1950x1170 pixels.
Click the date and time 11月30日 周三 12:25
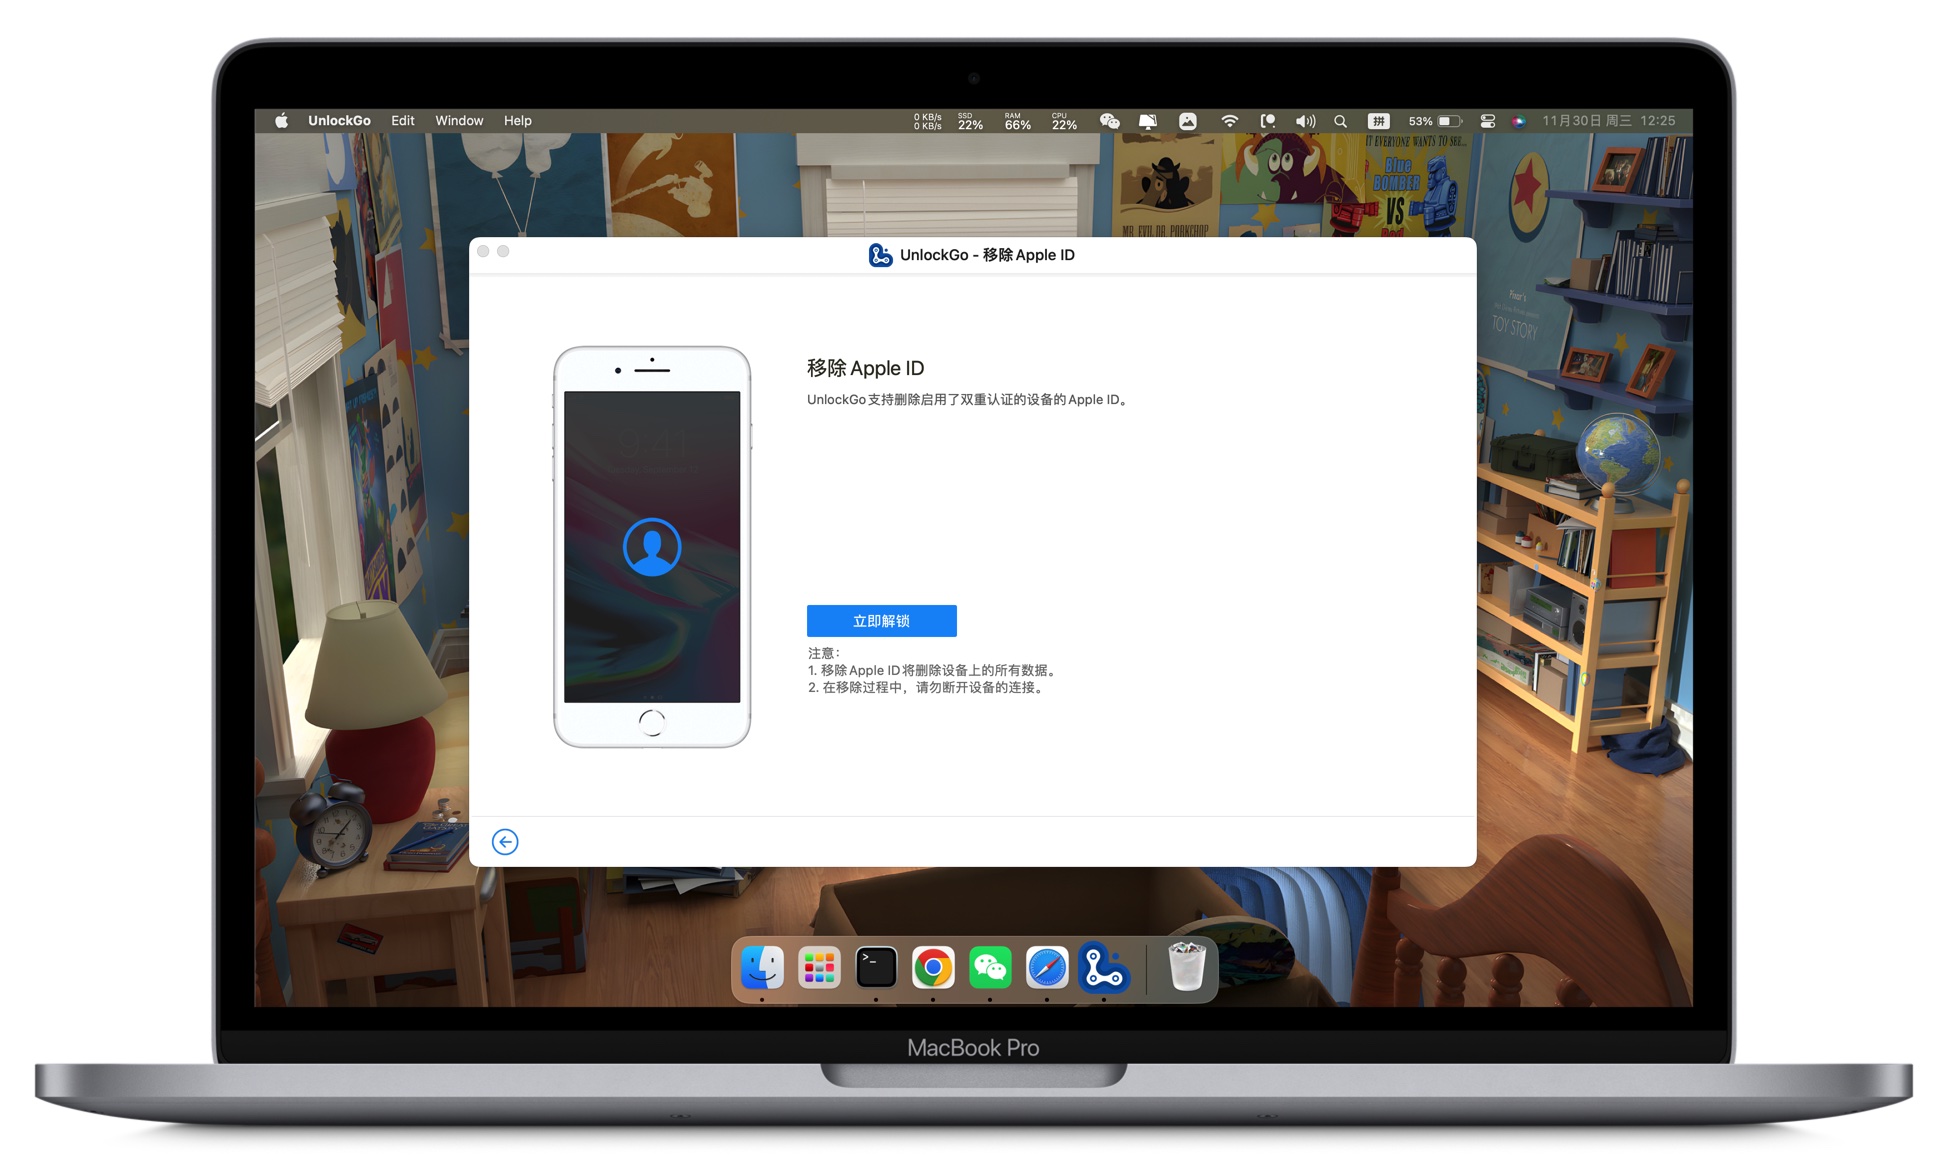click(1608, 121)
